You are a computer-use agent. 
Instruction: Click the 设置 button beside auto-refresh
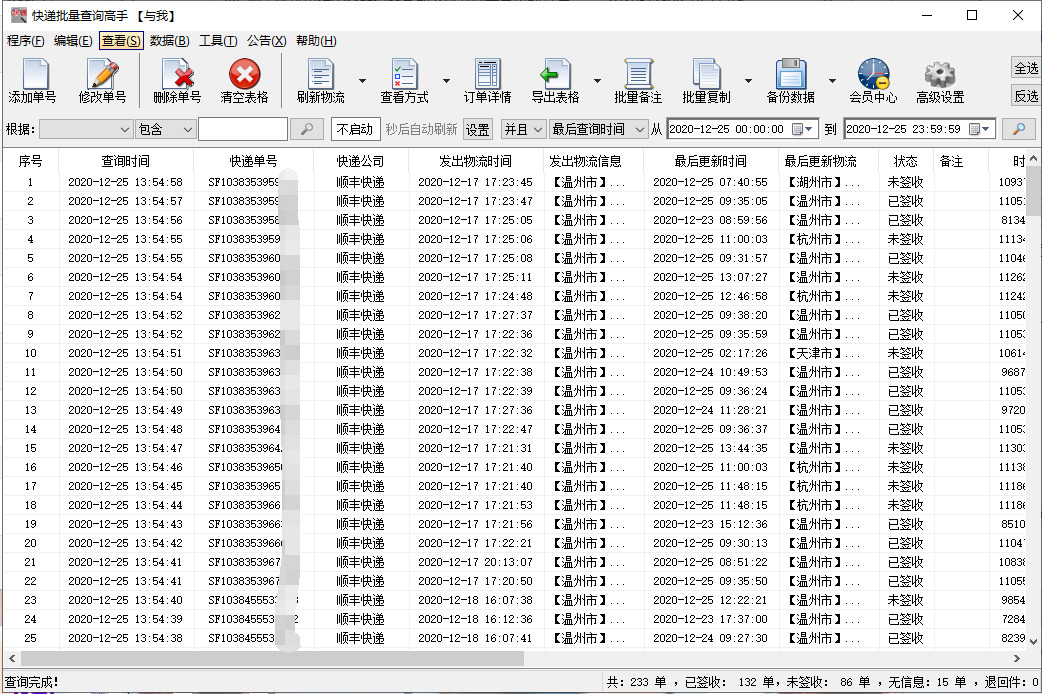point(478,129)
